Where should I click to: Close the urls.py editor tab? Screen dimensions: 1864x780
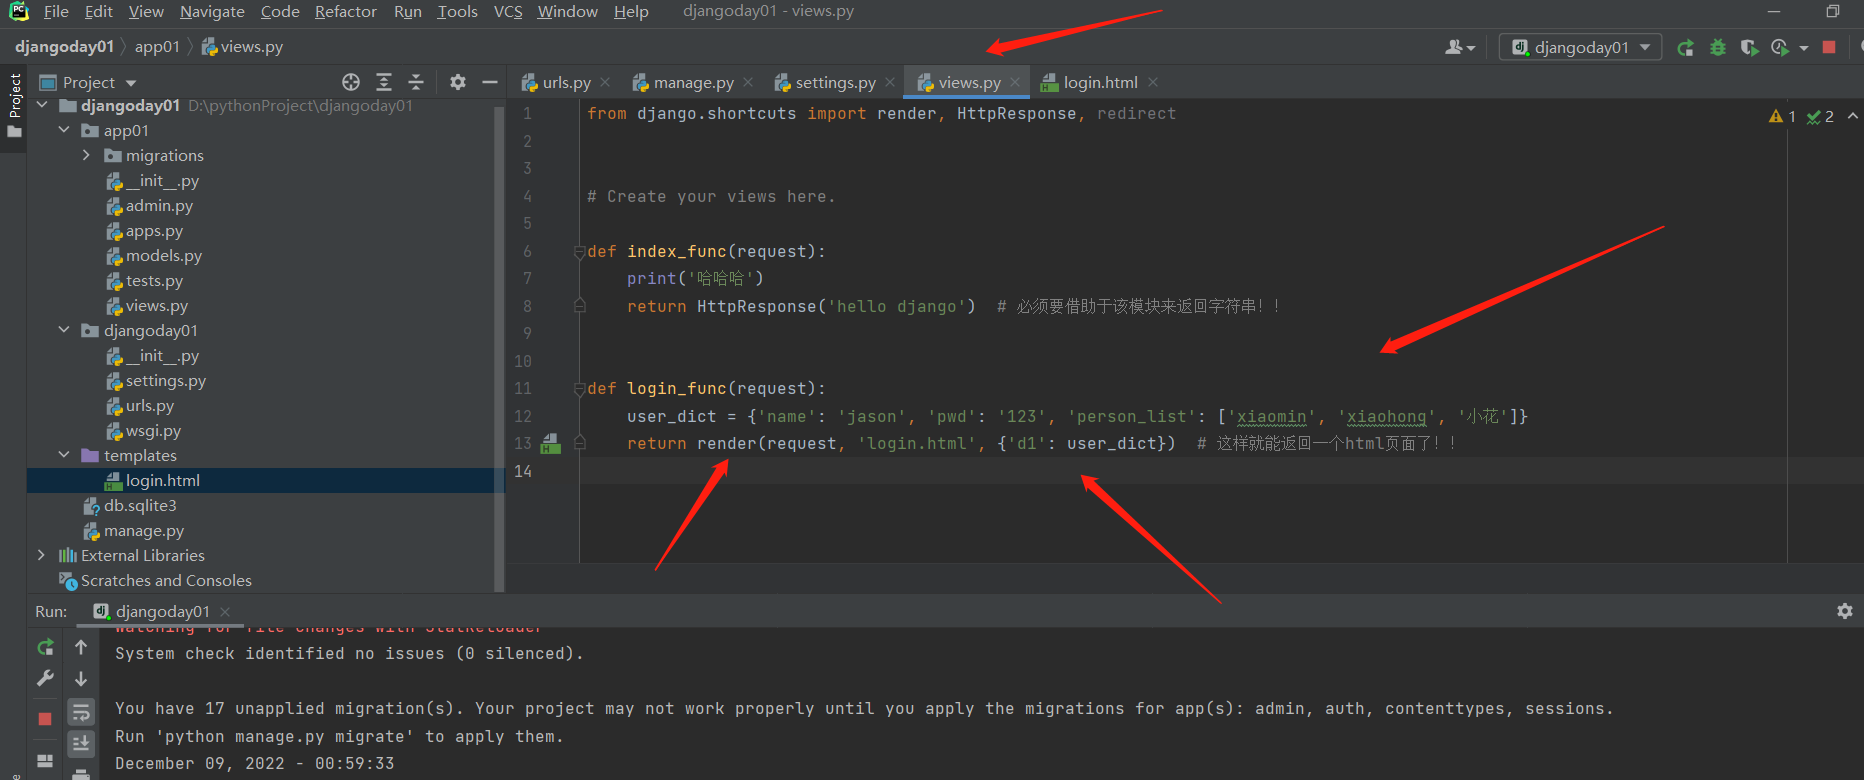[605, 82]
